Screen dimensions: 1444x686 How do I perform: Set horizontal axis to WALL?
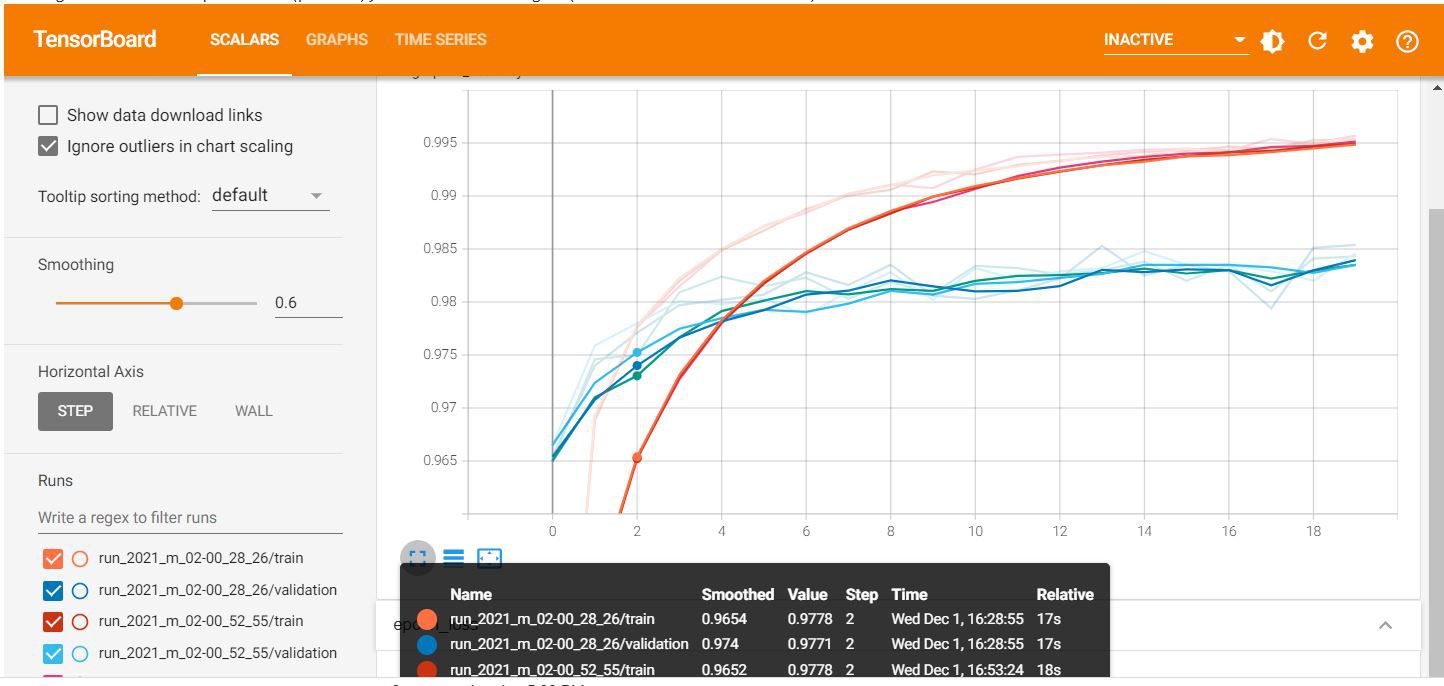coord(253,411)
